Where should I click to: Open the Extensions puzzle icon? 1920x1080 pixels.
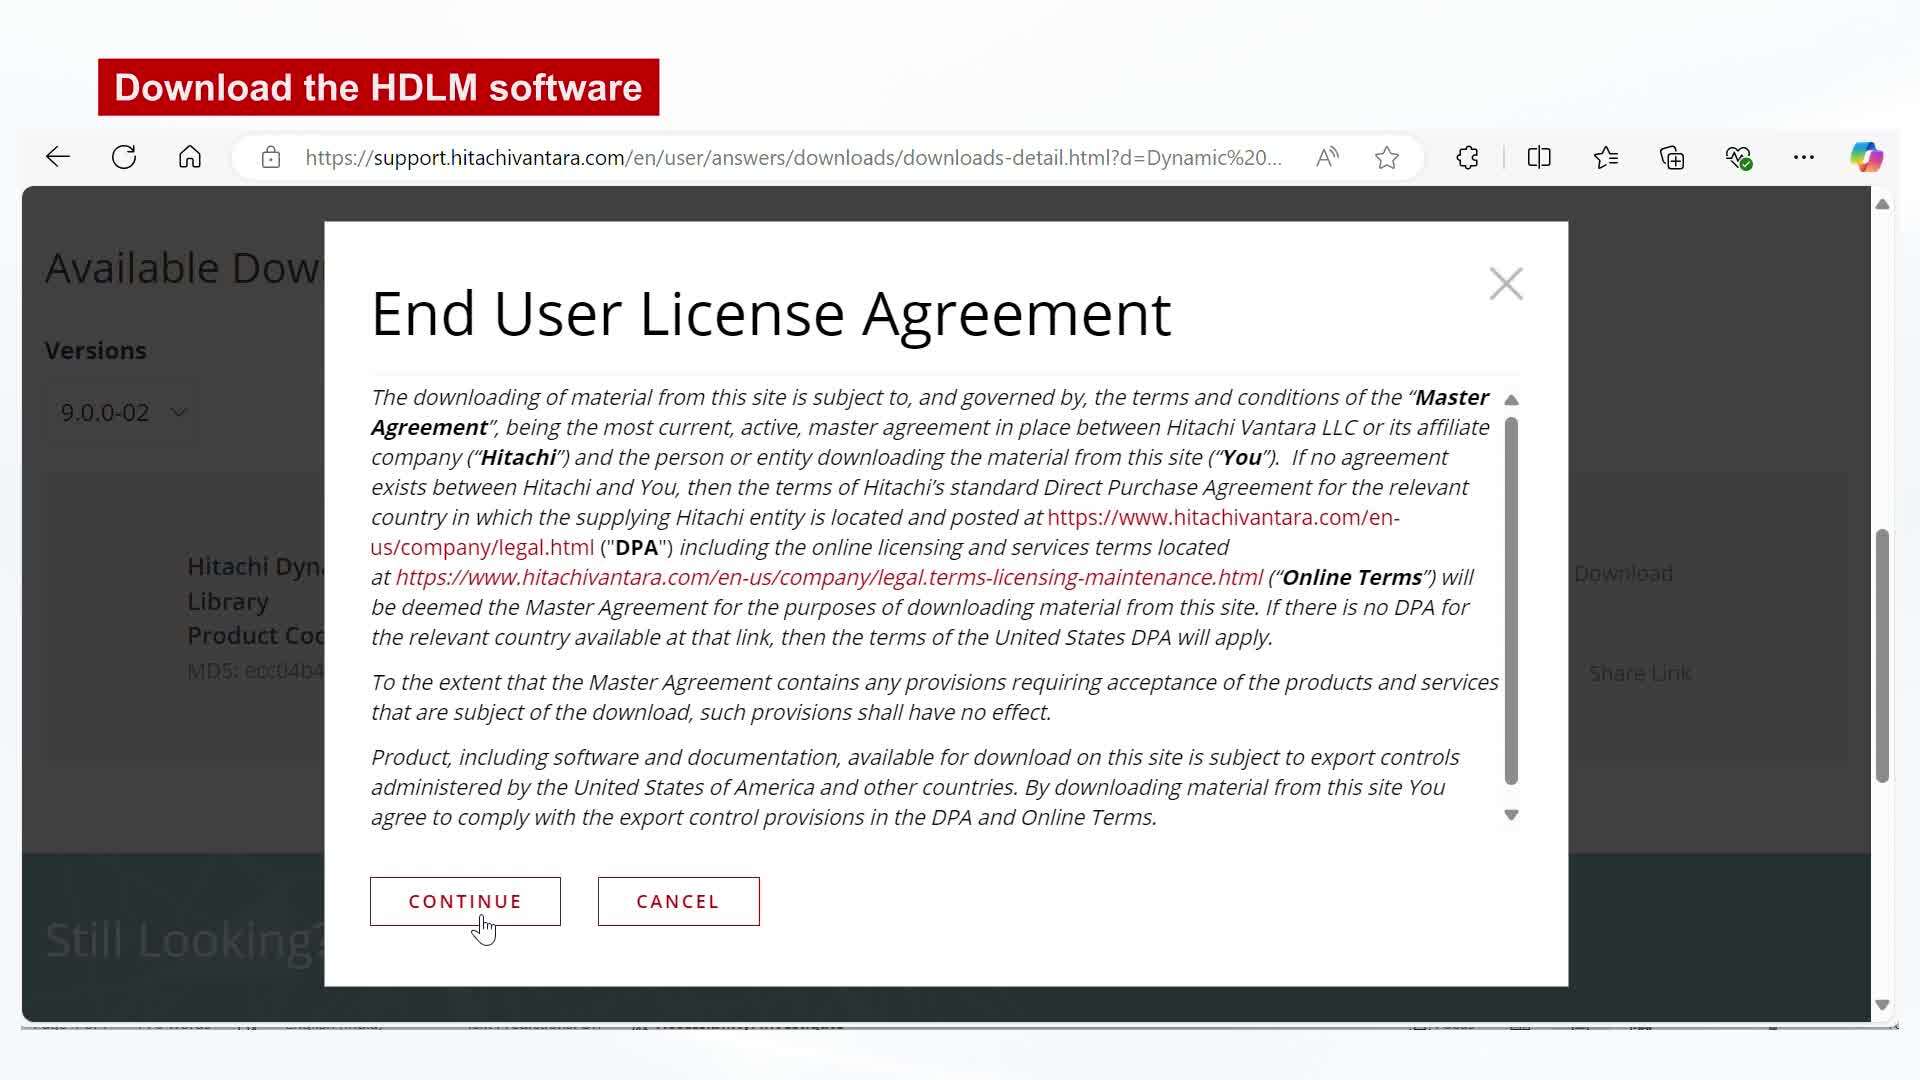click(x=1467, y=157)
